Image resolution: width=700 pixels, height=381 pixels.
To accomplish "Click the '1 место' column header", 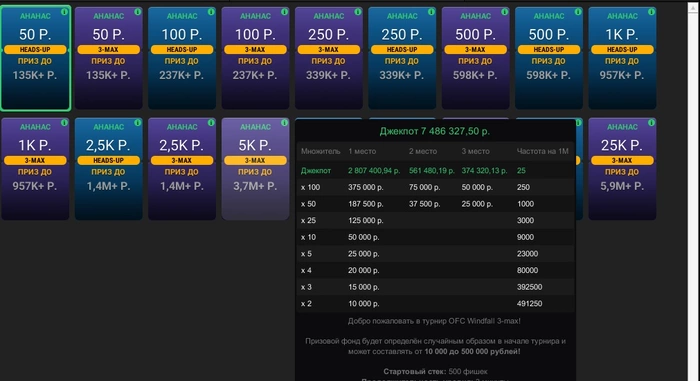I will (362, 151).
